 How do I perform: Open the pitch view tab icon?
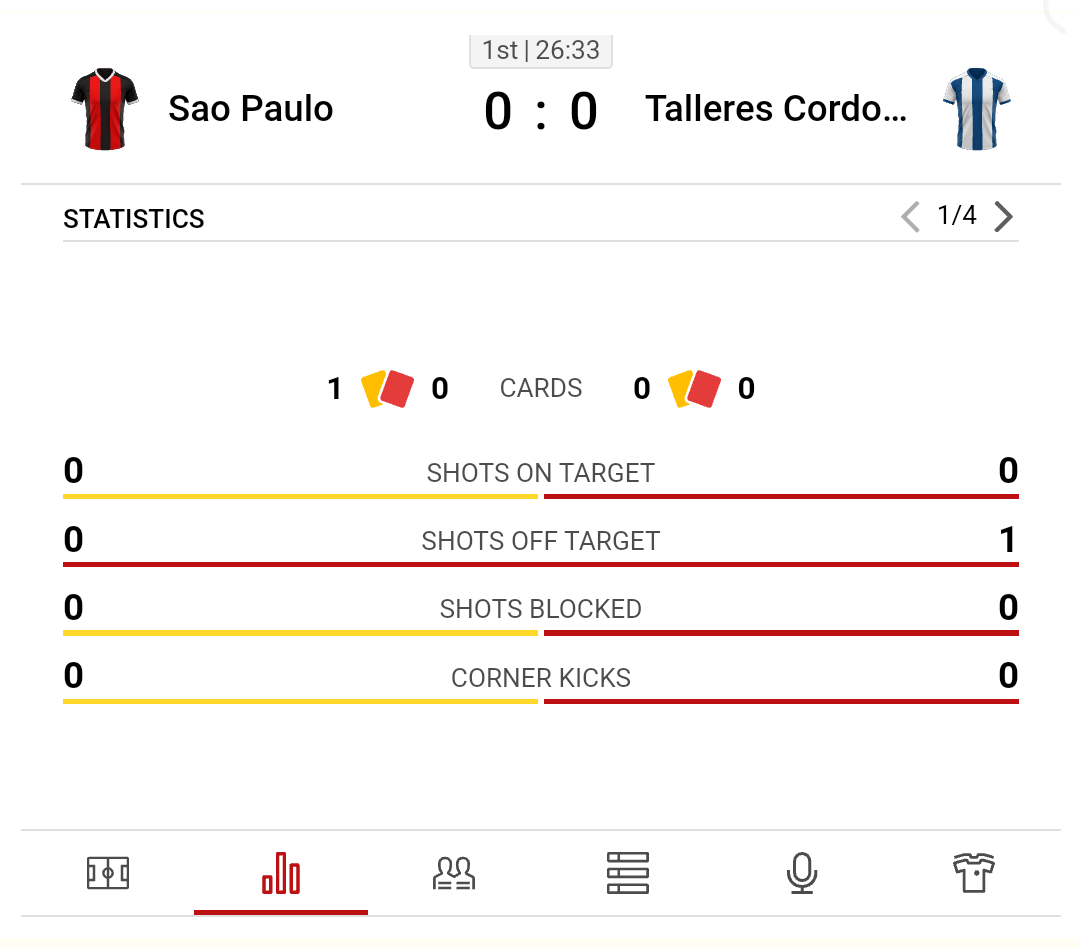pos(108,874)
